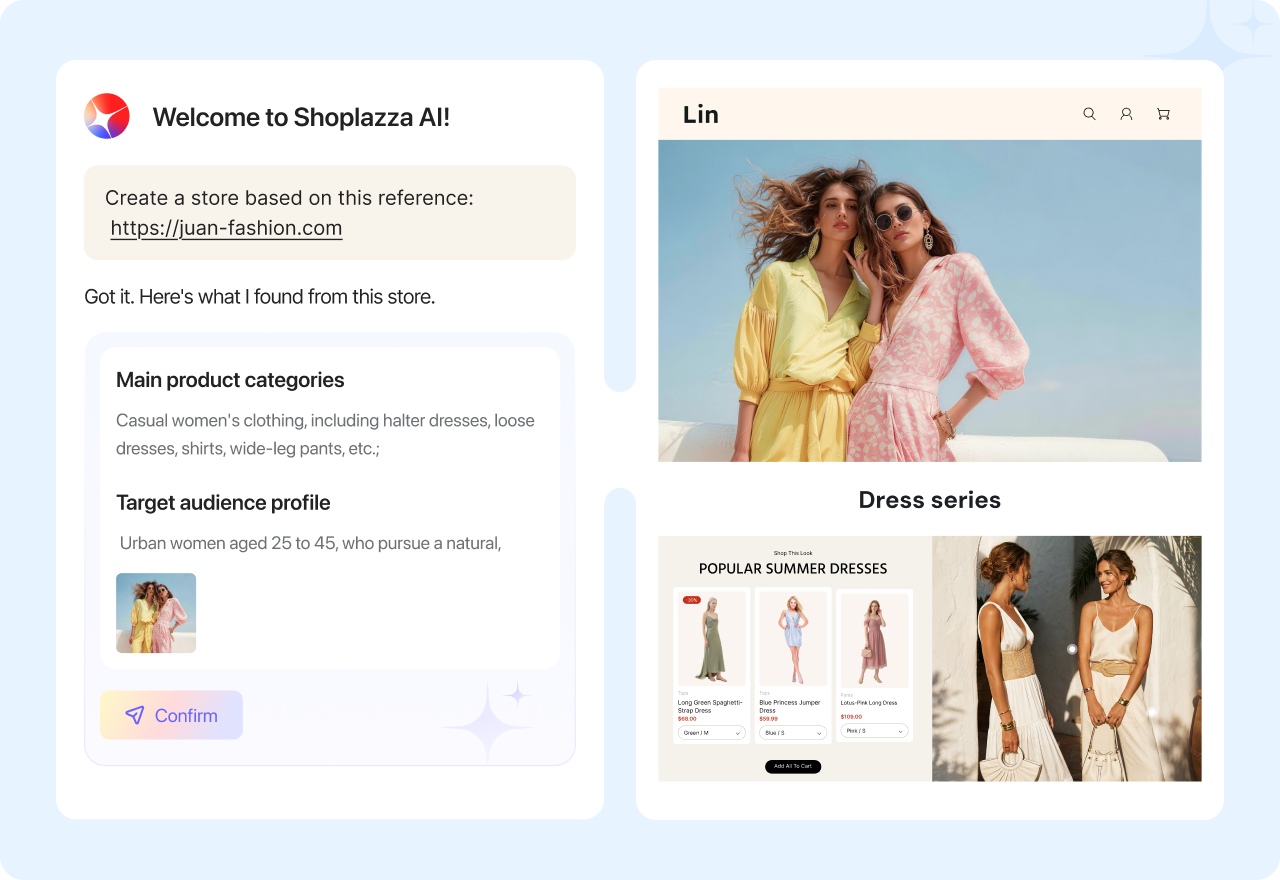Click the Add All To Cart button
The image size is (1280, 880).
coord(793,766)
